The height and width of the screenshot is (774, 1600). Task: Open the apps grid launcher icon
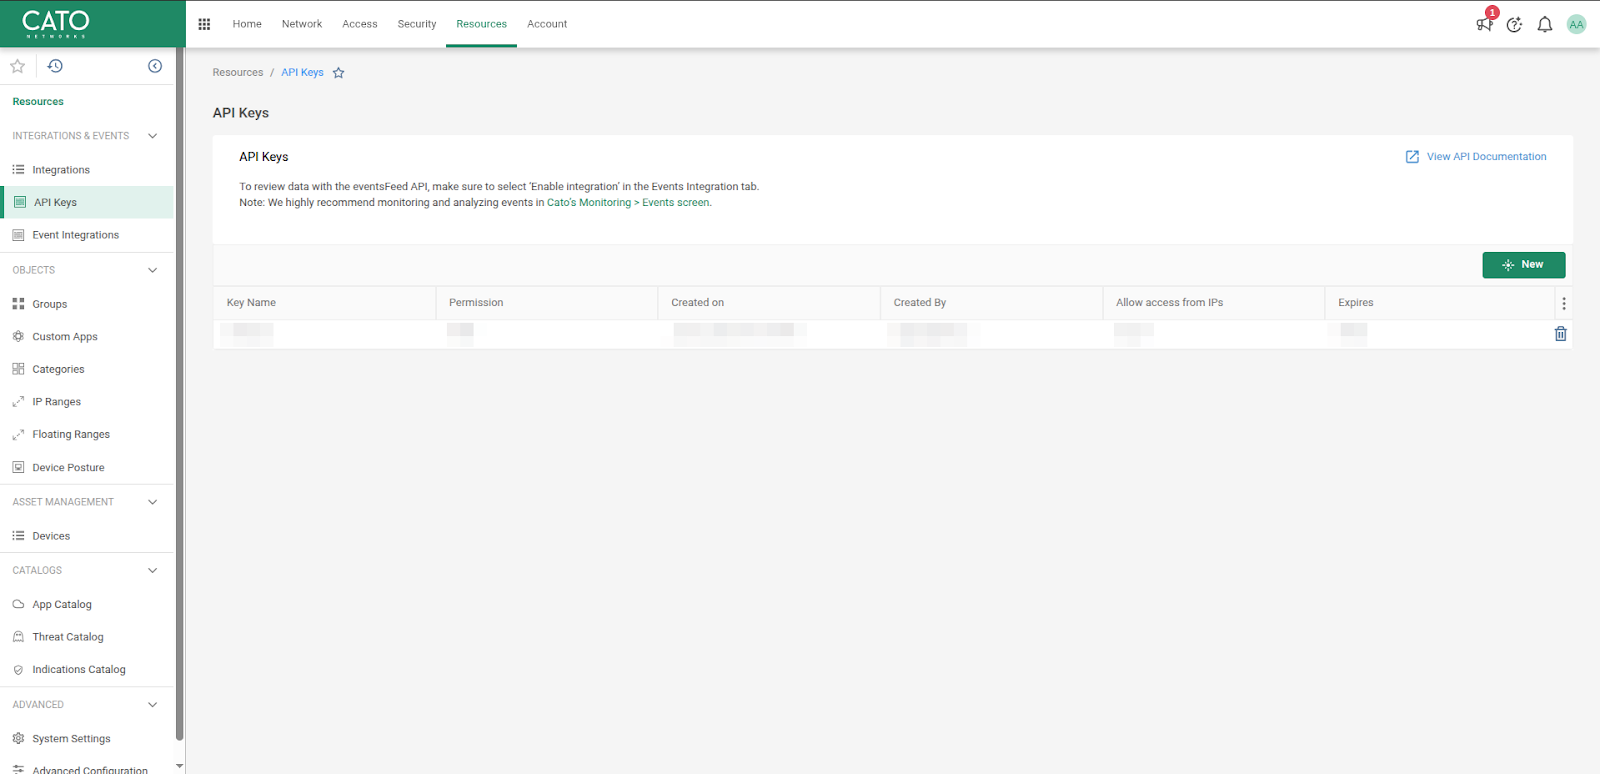tap(204, 24)
